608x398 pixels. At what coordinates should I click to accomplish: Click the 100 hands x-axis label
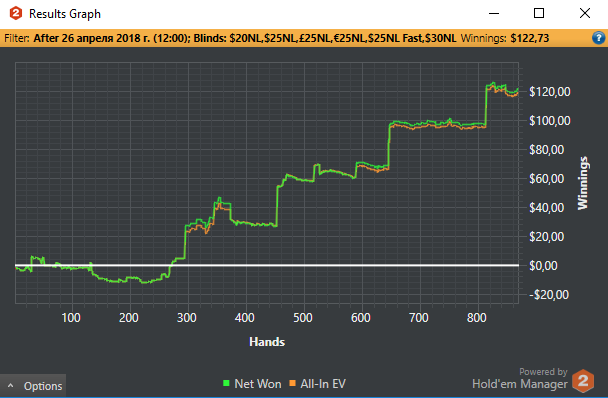point(71,318)
